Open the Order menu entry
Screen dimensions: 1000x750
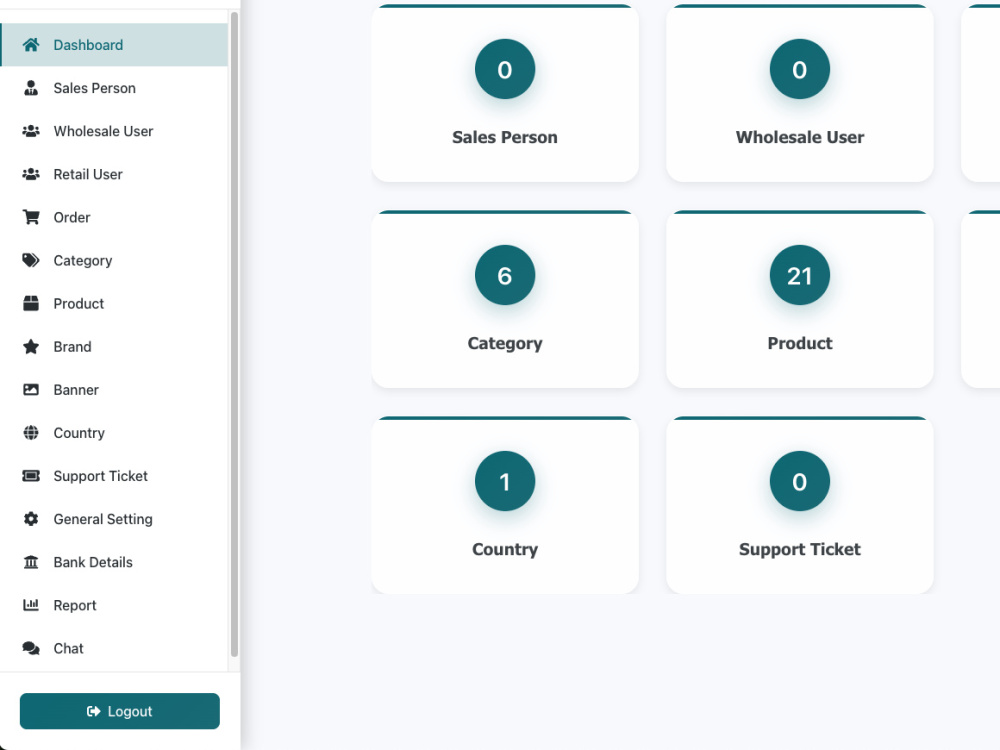[x=114, y=217]
